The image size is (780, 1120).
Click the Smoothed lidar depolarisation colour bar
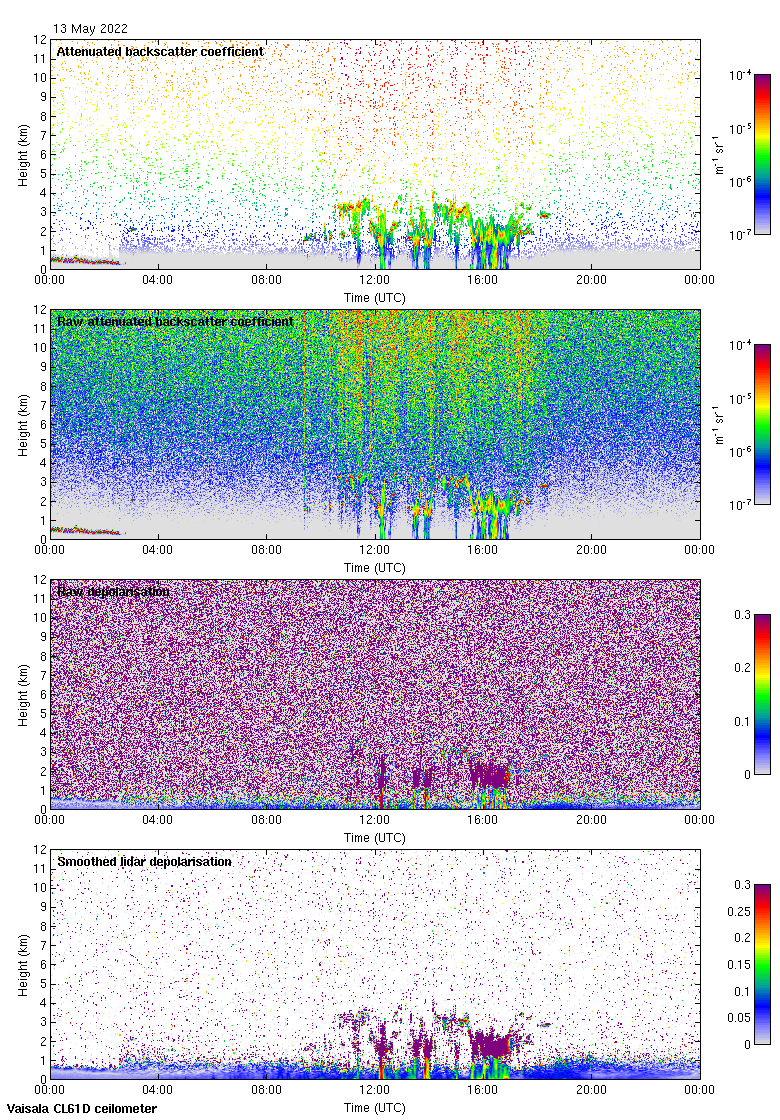pos(763,964)
